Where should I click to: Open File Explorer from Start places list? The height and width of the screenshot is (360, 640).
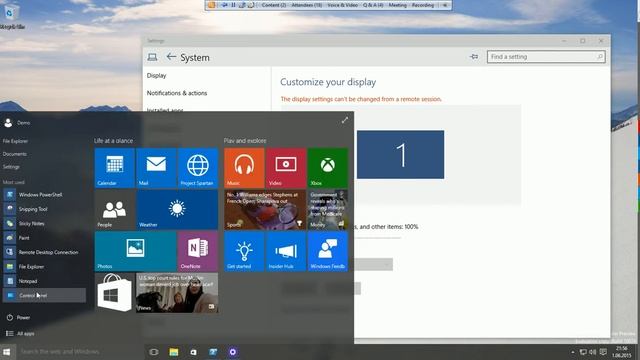tap(16, 141)
